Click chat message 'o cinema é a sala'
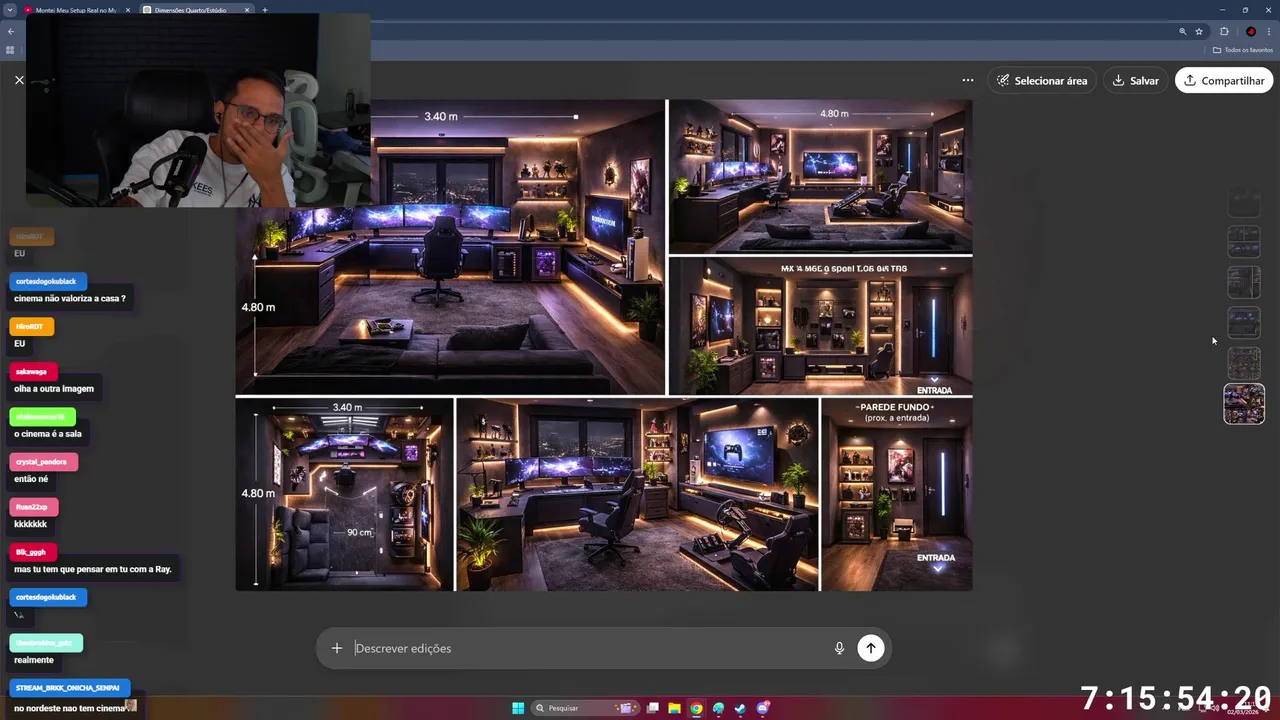1280x720 pixels. [48, 434]
